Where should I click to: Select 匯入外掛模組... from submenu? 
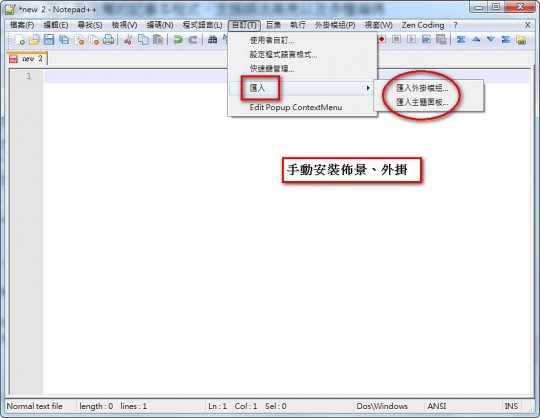[x=422, y=88]
